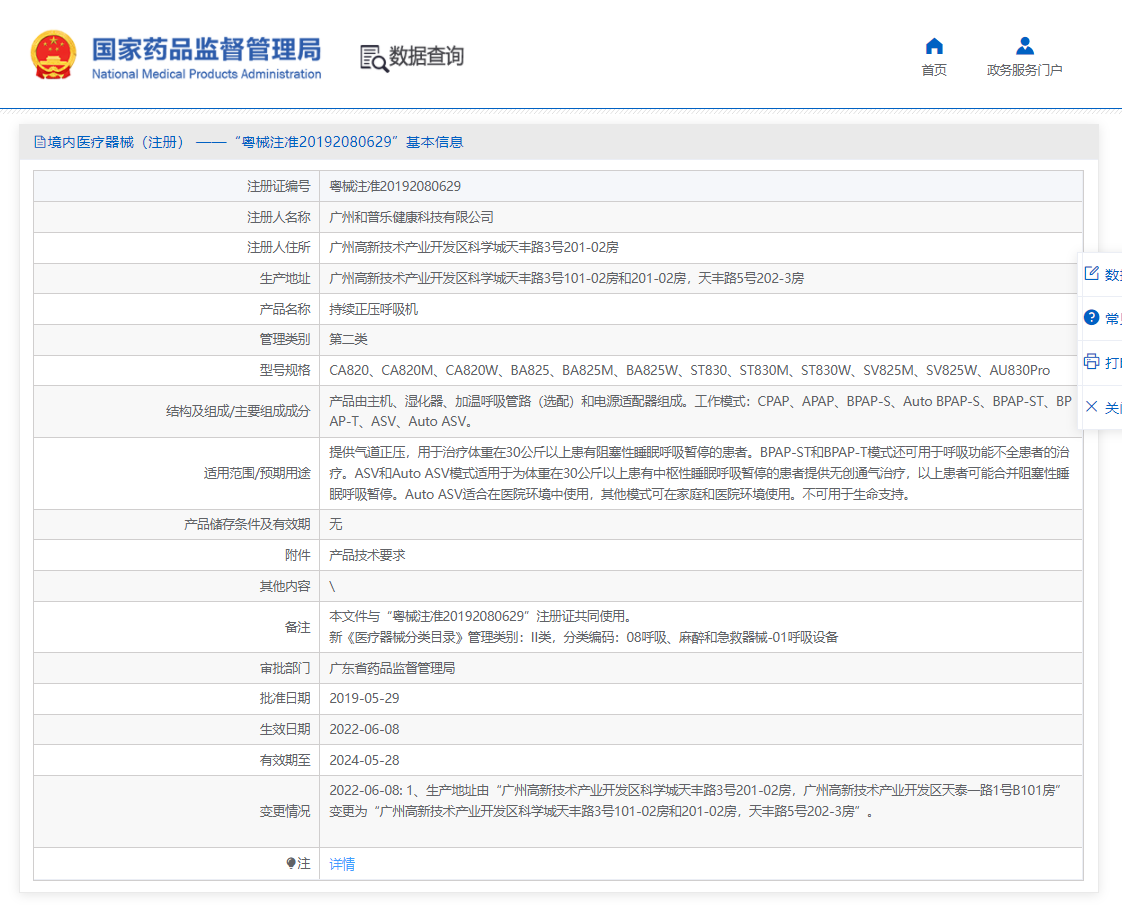Click the 型号规格 row label

285,371
